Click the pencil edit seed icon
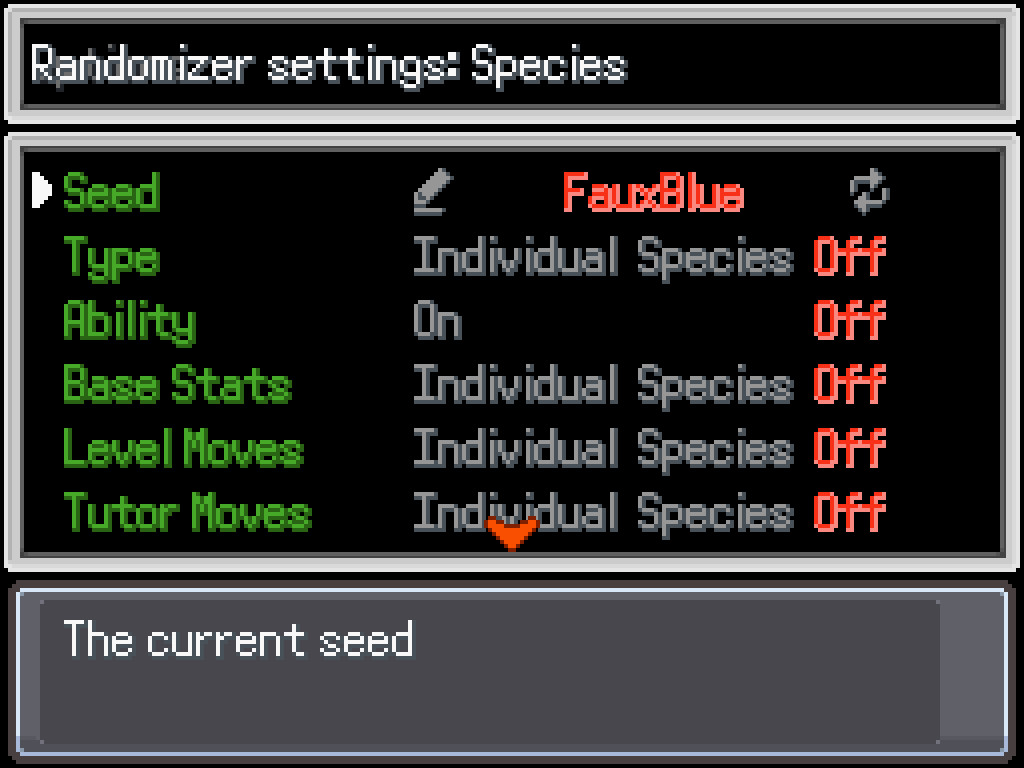 click(x=433, y=192)
